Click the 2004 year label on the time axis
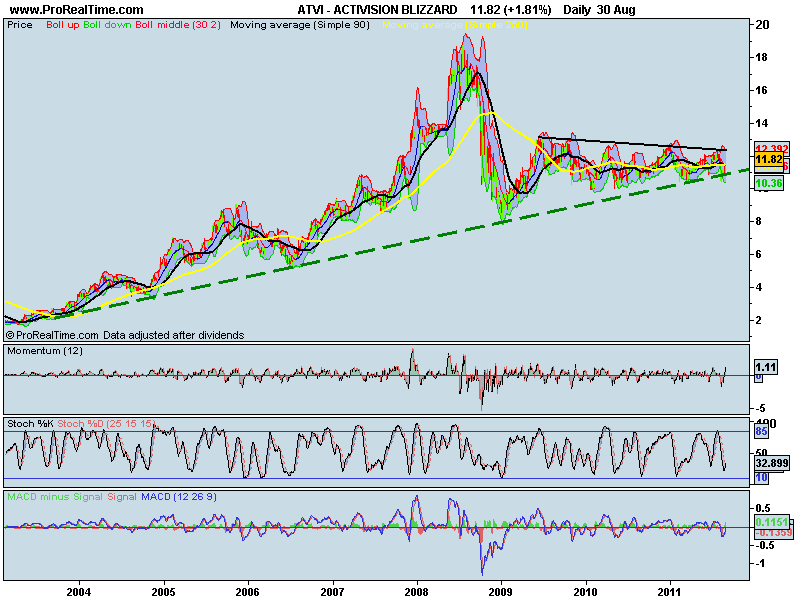This screenshot has width=800, height=600. (79, 592)
